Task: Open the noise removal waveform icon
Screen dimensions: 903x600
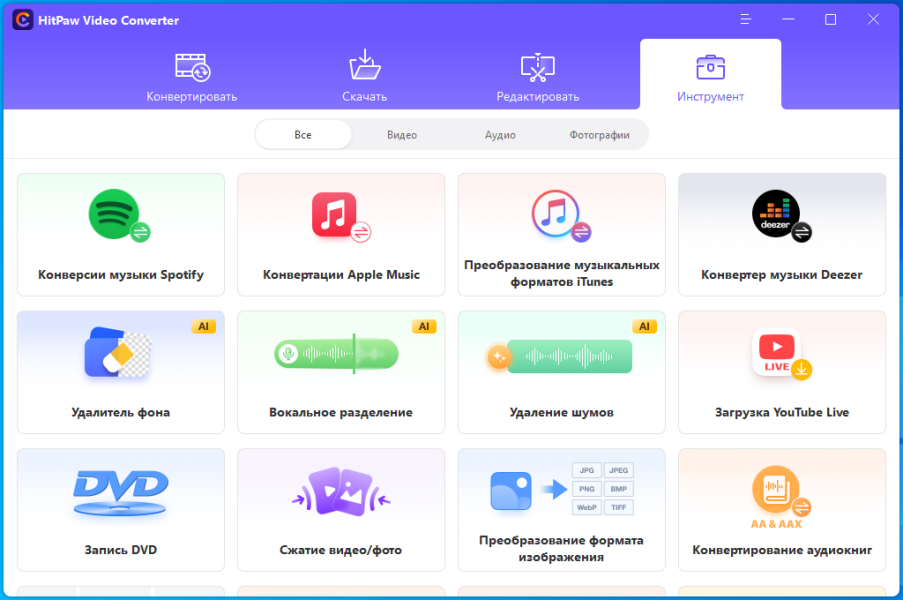Action: tap(559, 356)
